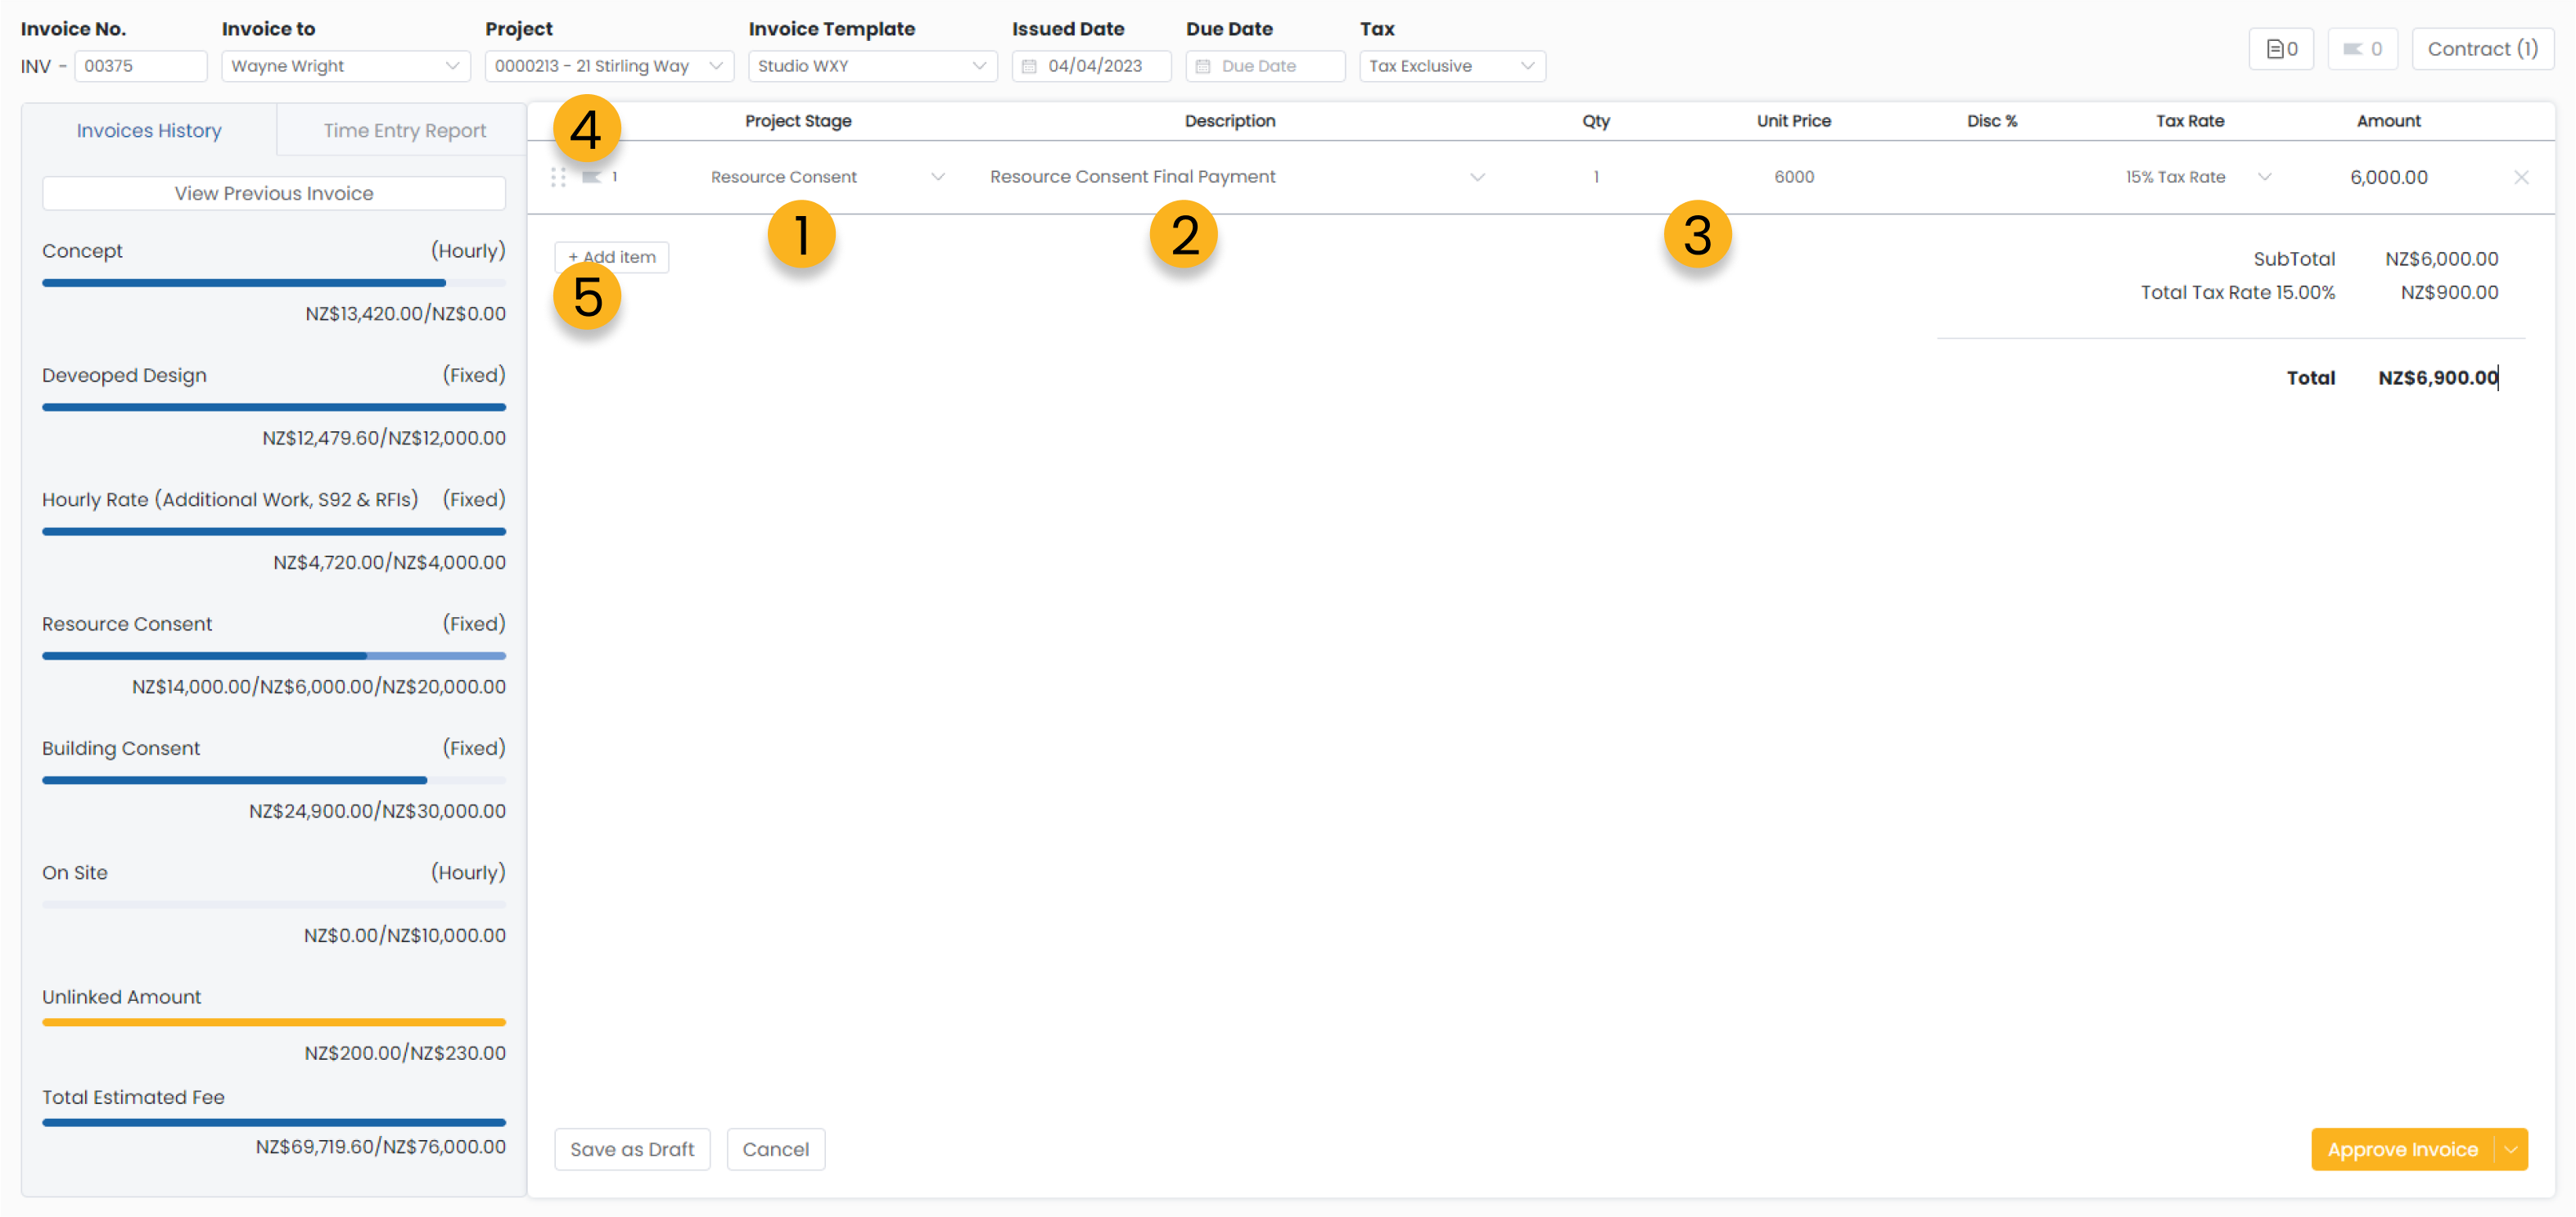Click the SubTotal value NZ$6,000.00
2576x1217 pixels.
pyautogui.click(x=2441, y=259)
